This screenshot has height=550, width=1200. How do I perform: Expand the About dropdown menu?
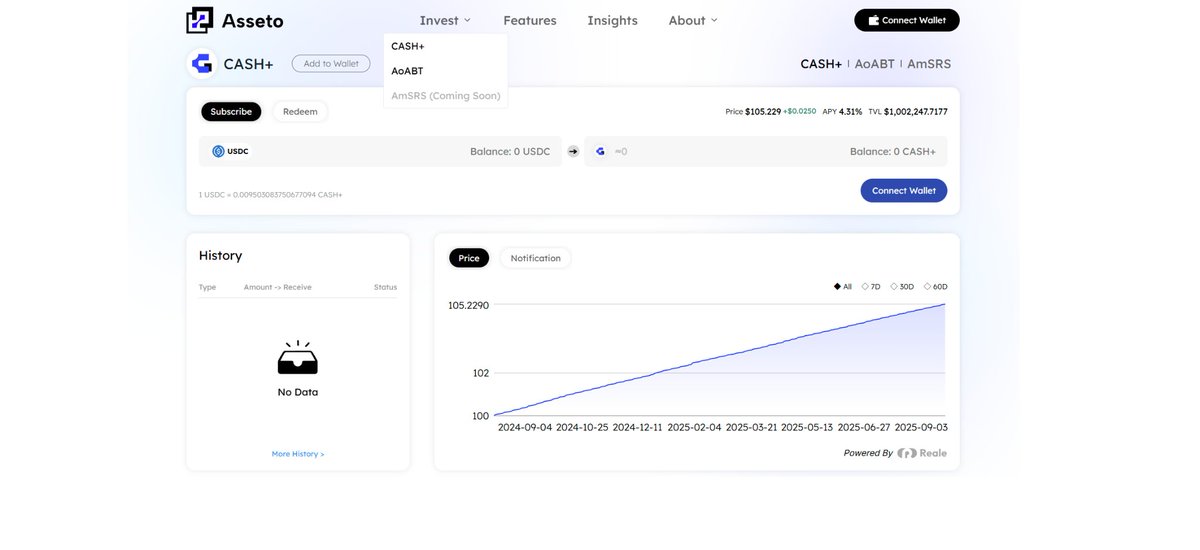click(693, 20)
